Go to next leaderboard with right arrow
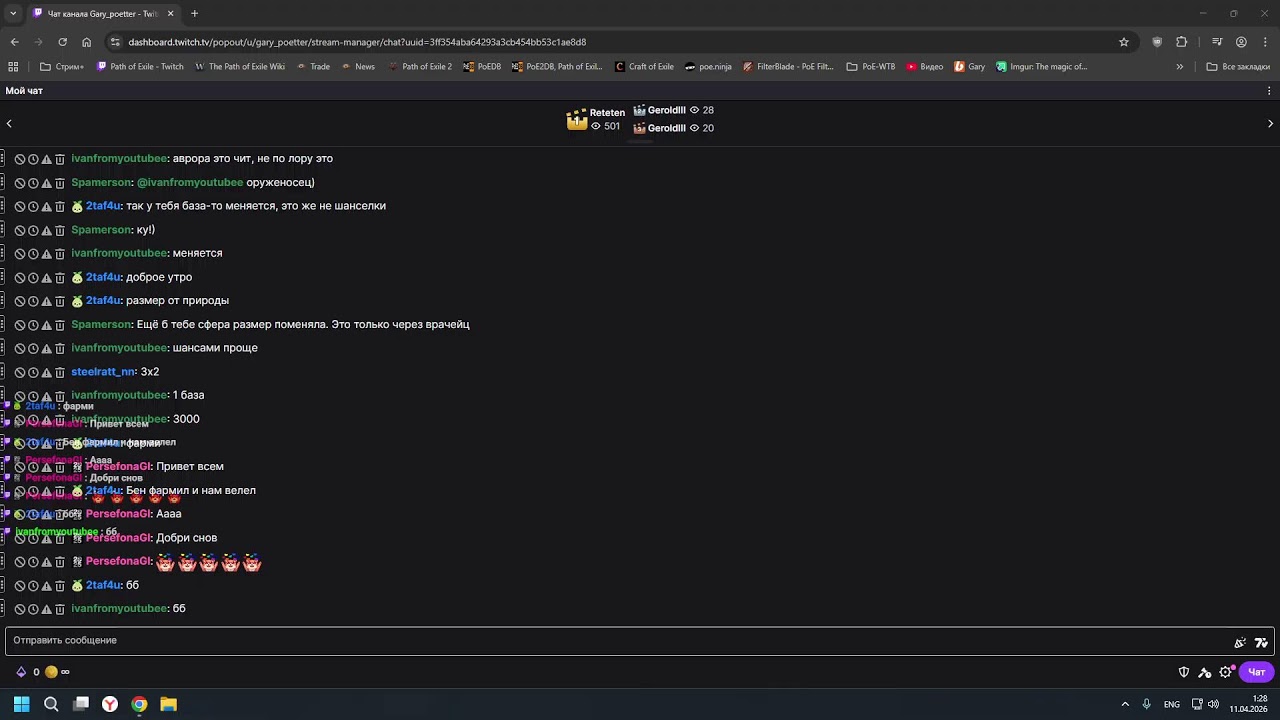The width and height of the screenshot is (1280, 720). [1271, 124]
